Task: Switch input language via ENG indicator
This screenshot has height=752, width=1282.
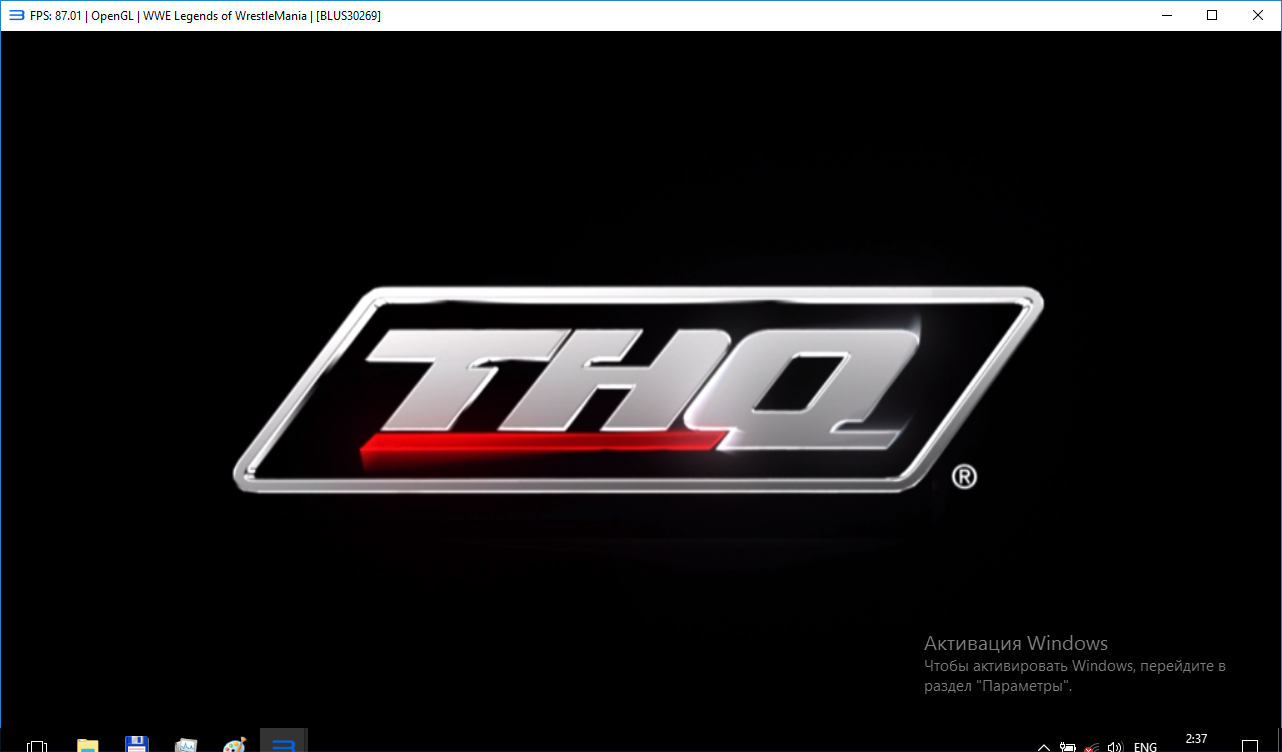Action: coord(1145,746)
